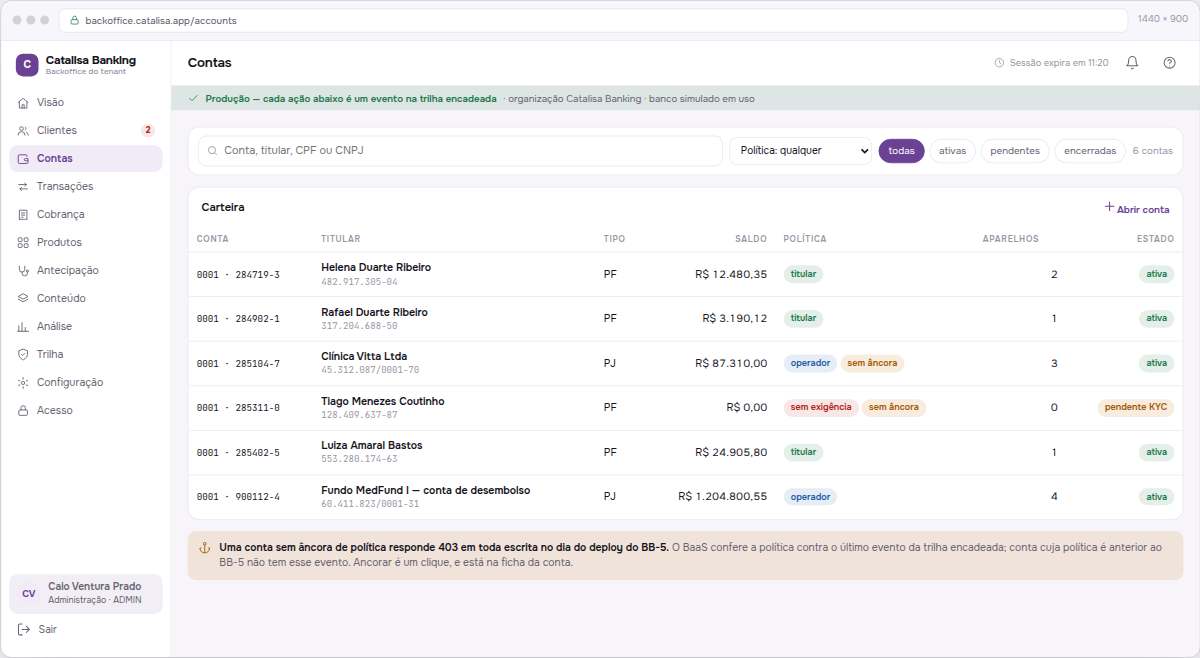Click the Clientes people icon
The width and height of the screenshot is (1200, 658).
coord(23,131)
